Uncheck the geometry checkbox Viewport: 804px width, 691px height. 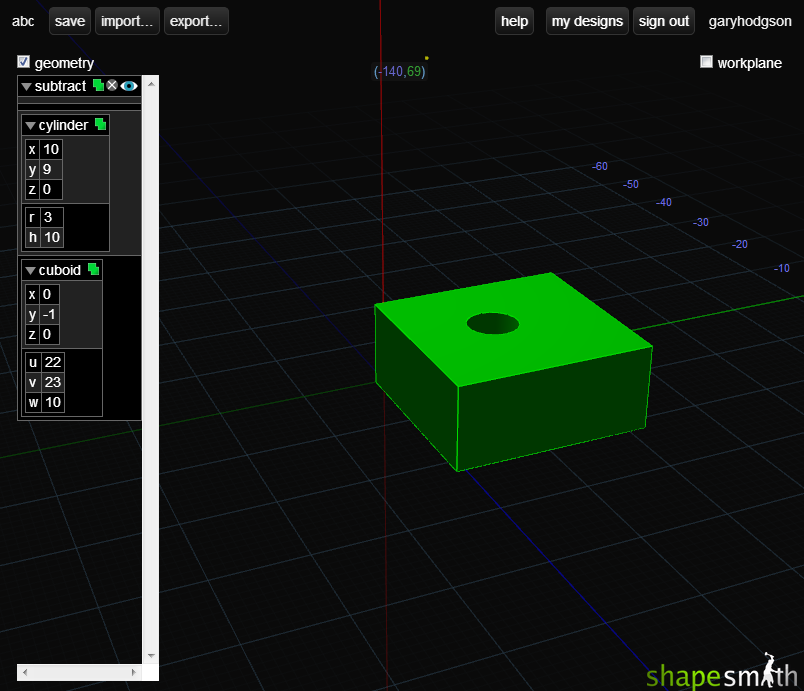click(24, 62)
